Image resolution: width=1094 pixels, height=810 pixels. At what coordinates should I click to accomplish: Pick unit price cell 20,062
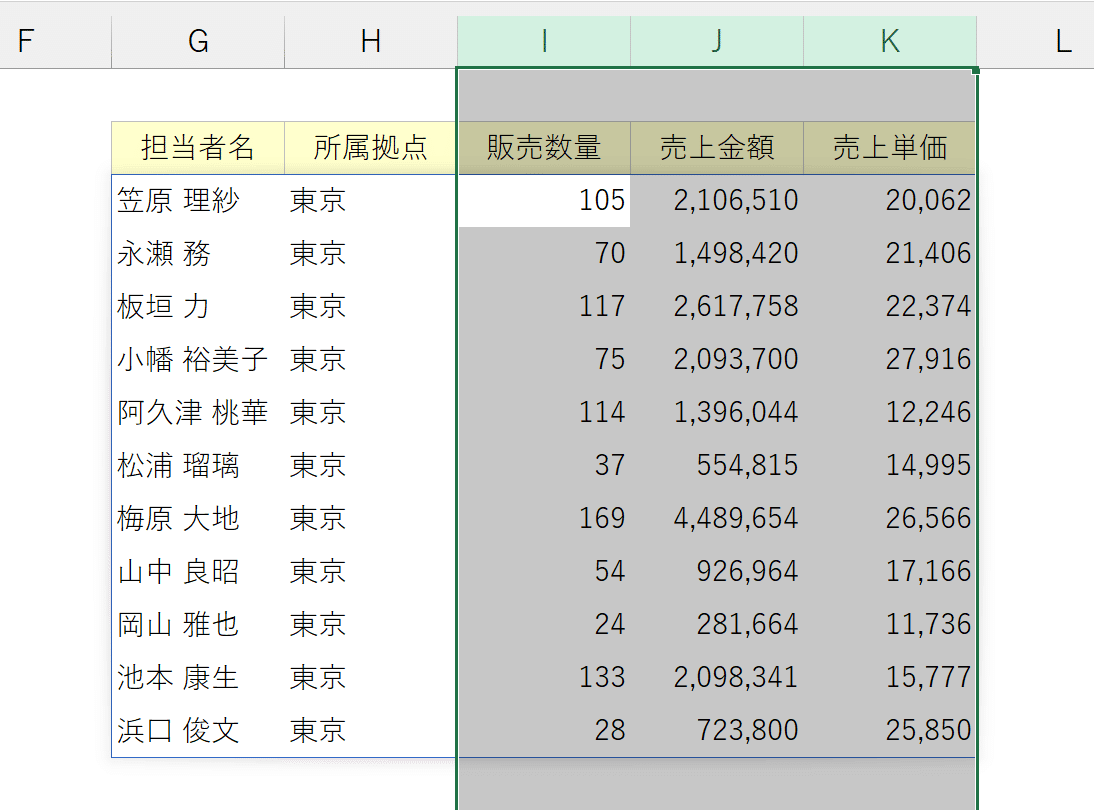[x=890, y=200]
